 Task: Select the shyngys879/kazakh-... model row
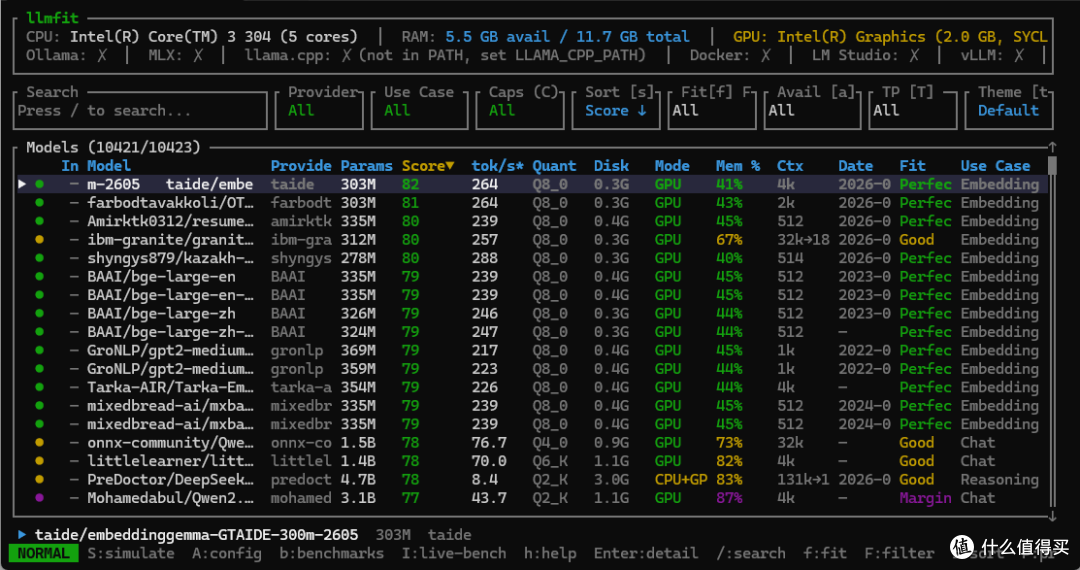532,258
